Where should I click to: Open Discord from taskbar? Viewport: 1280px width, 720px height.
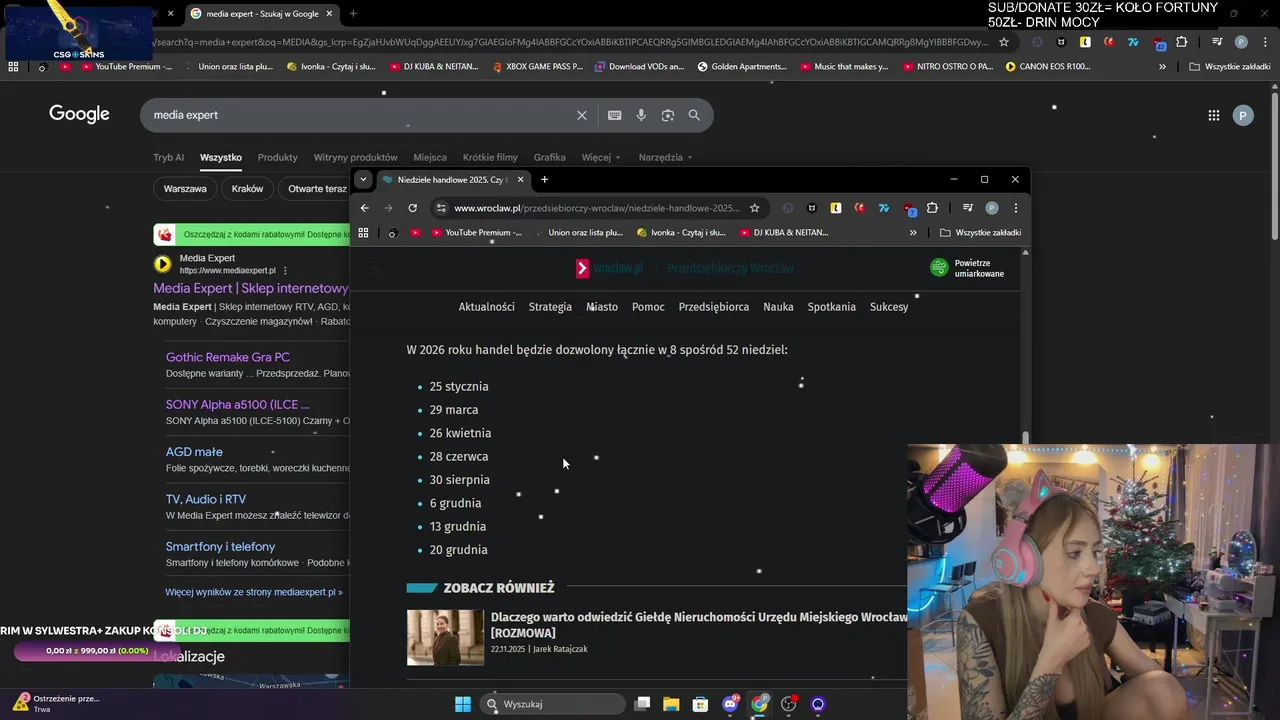point(730,704)
